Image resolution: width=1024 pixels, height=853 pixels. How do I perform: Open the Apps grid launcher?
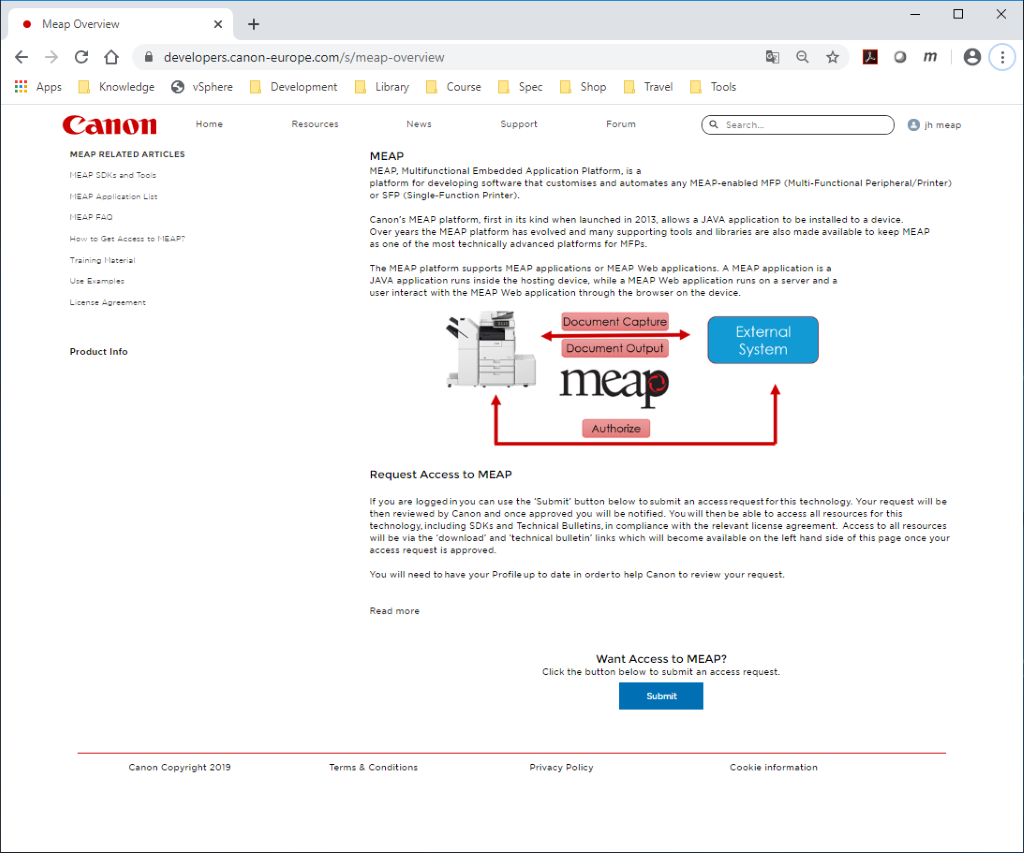pos(20,87)
